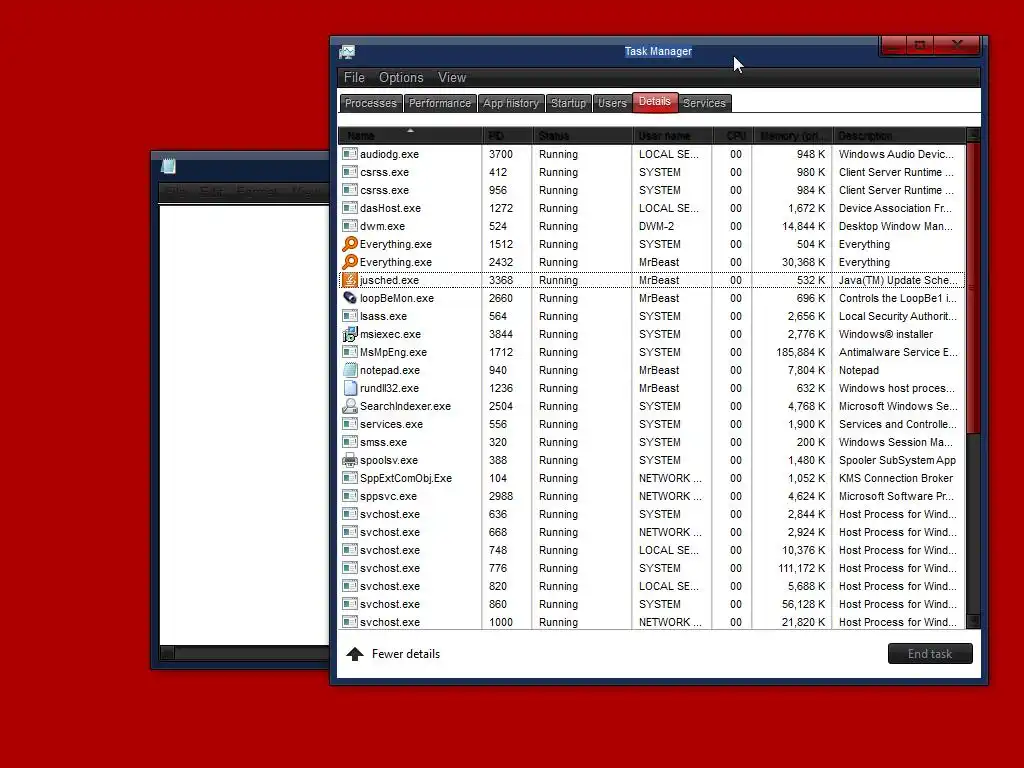Click the scrollbar down arrow in process list

tap(973, 620)
